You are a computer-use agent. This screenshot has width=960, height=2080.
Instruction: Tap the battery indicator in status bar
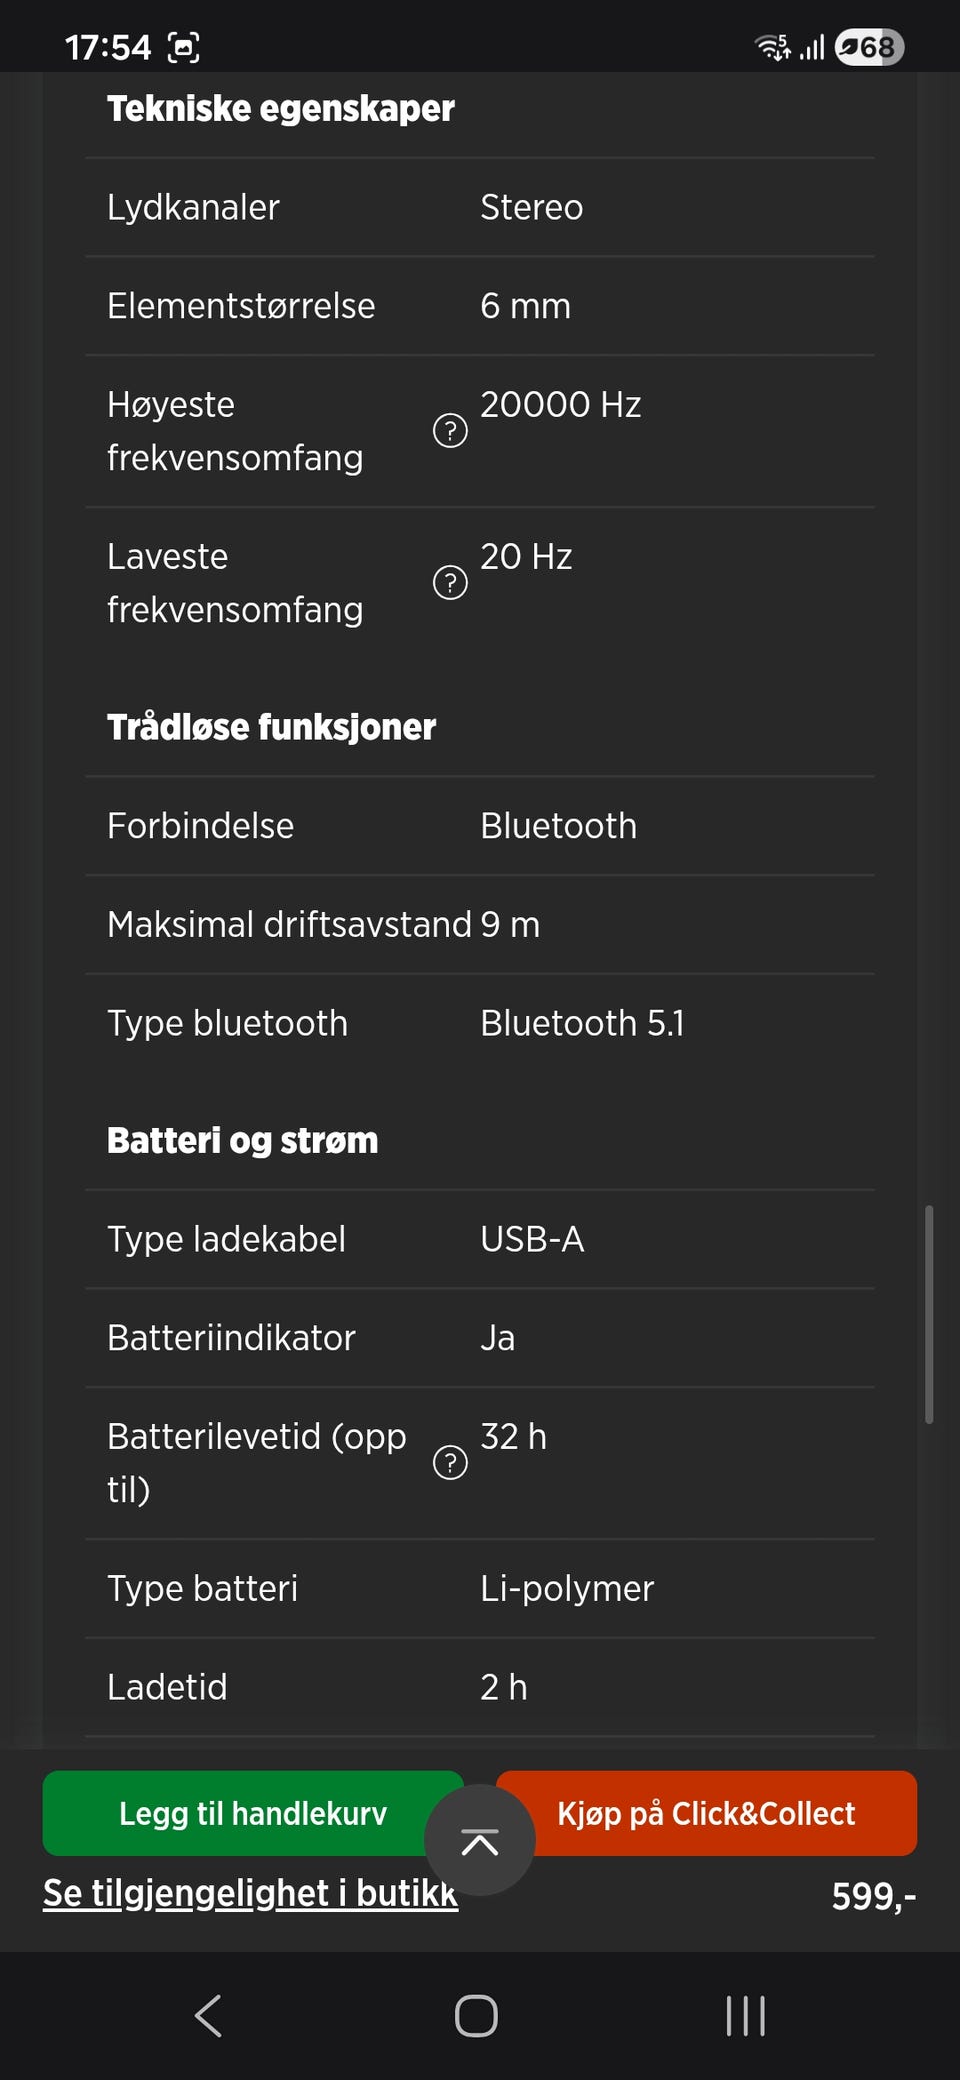coord(869,47)
